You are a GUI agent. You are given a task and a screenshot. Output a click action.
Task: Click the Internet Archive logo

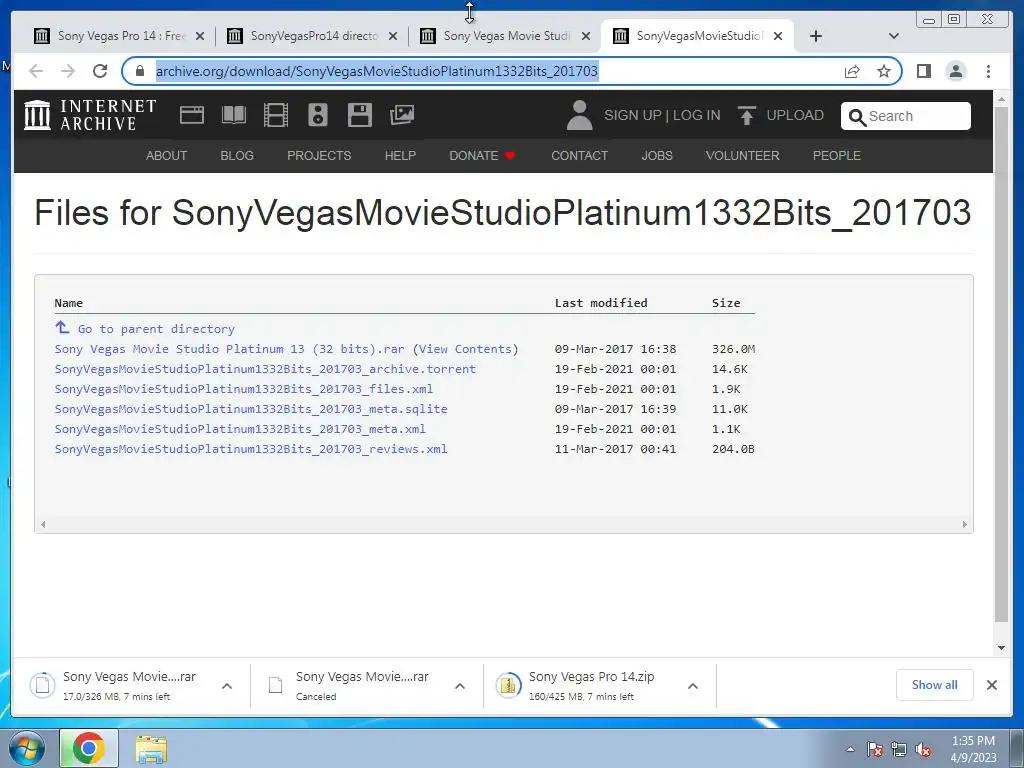[90, 115]
